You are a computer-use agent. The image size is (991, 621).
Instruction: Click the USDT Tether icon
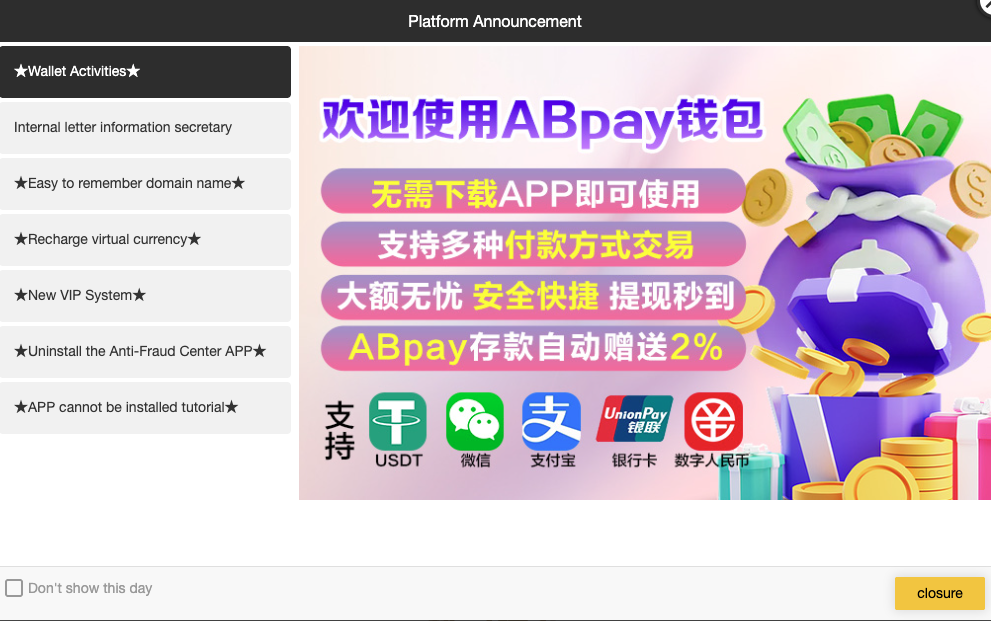(398, 421)
